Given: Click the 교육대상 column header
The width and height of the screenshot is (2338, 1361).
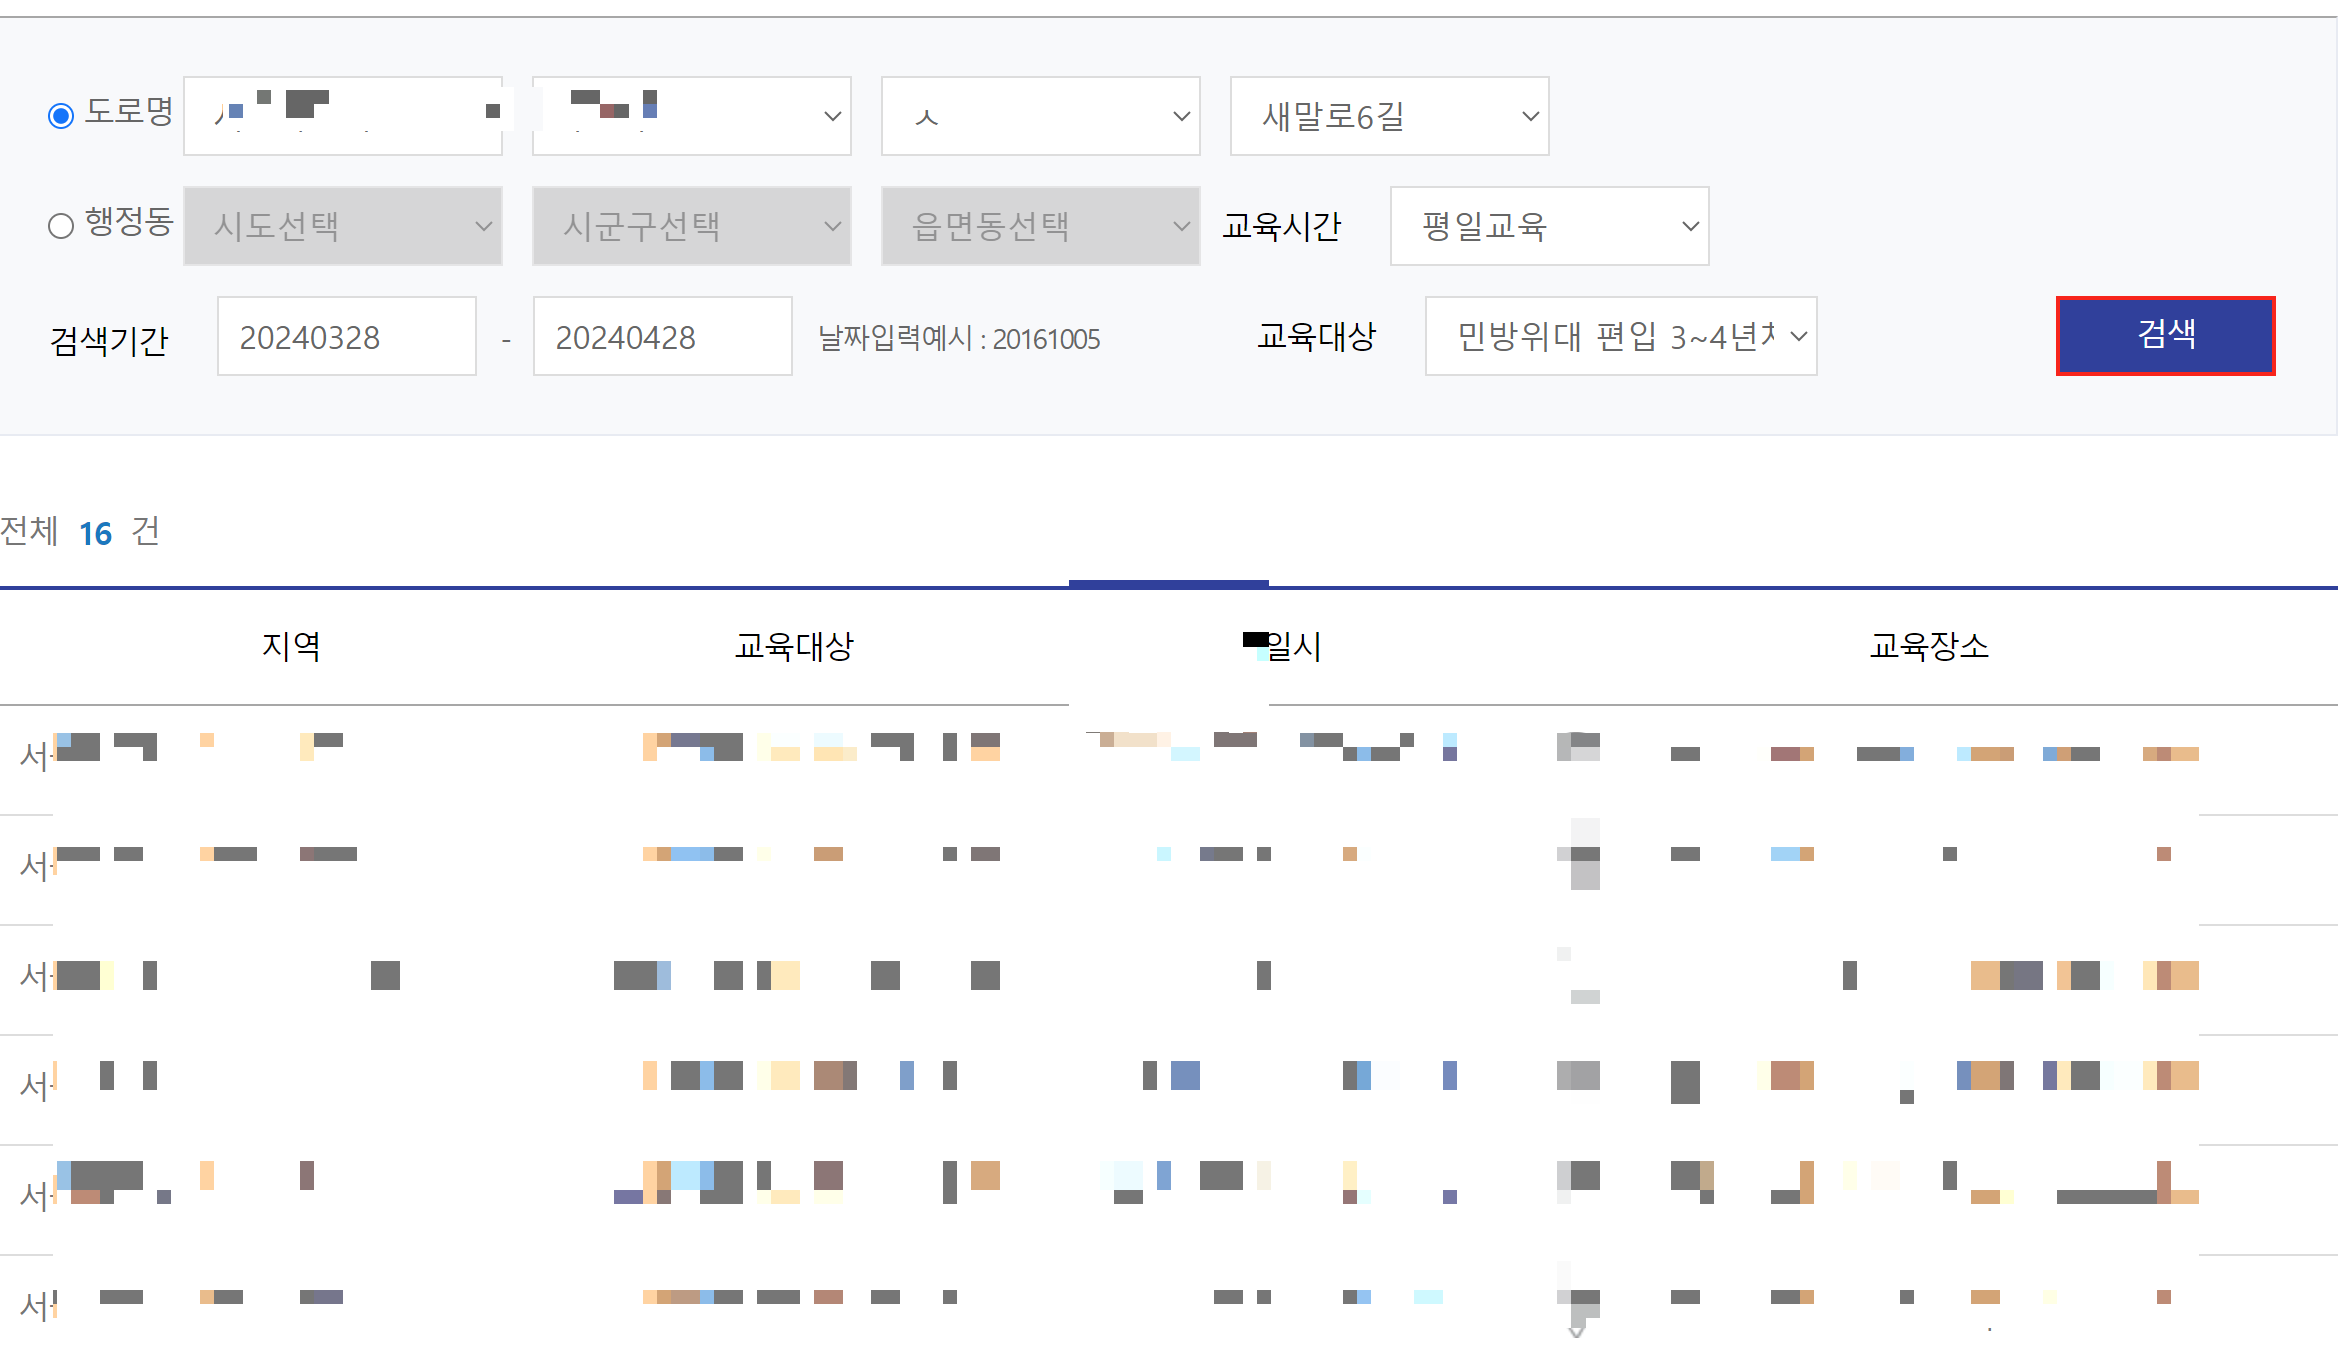Looking at the screenshot, I should 794,646.
